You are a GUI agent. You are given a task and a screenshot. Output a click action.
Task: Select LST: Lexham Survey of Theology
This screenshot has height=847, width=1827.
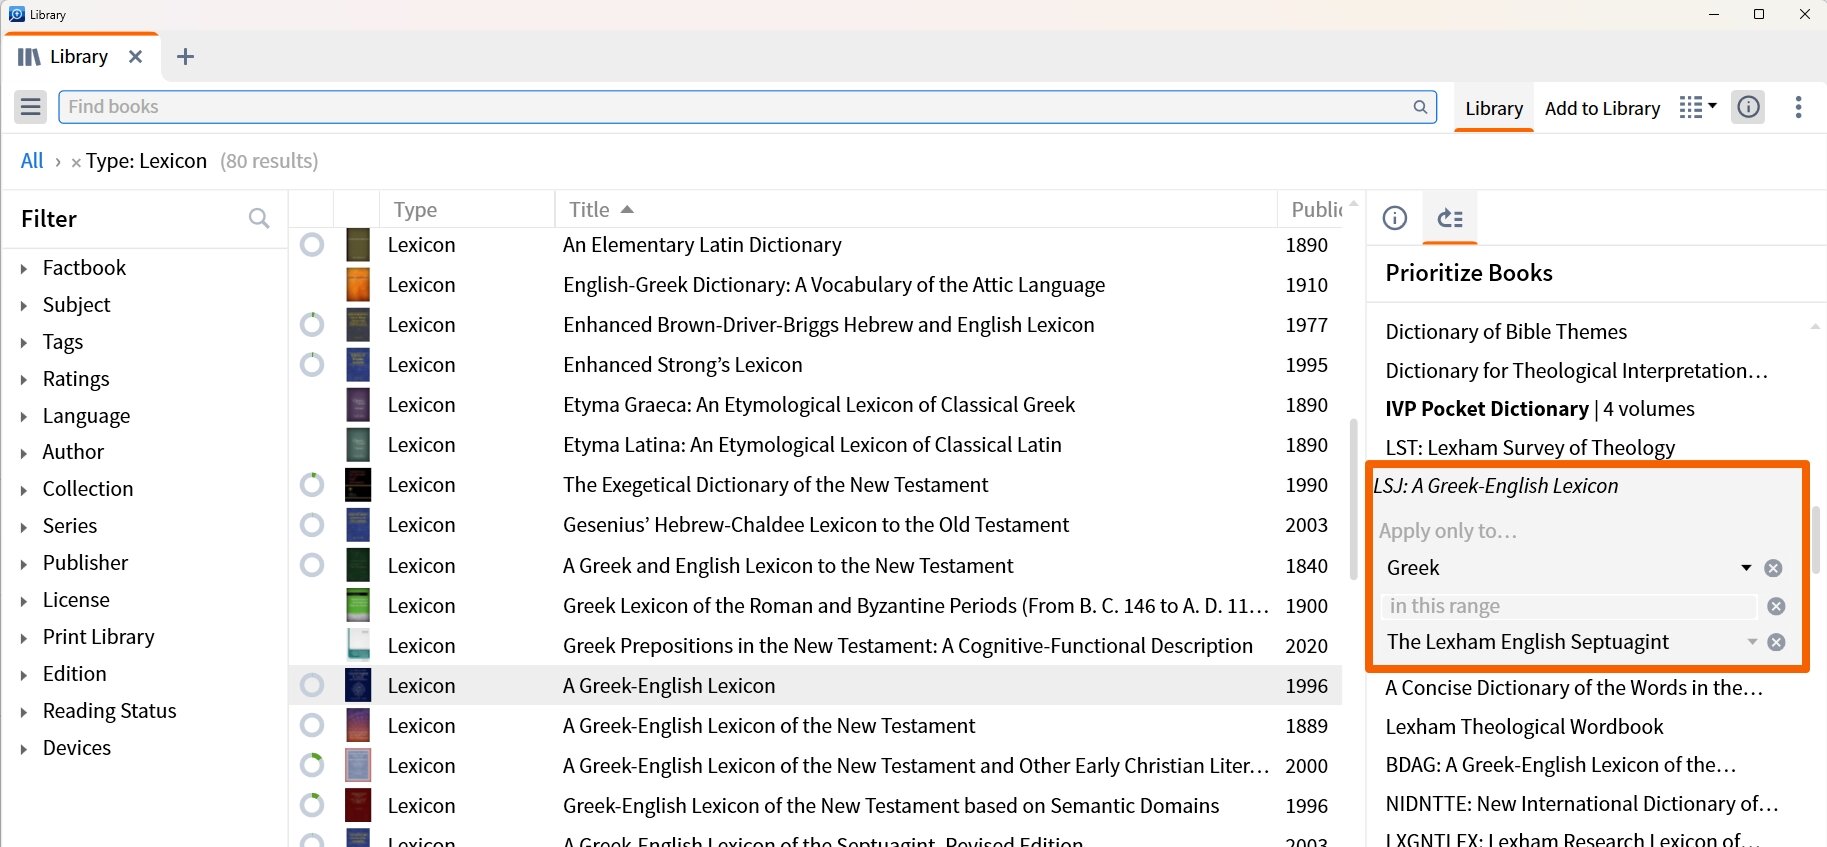click(x=1530, y=448)
